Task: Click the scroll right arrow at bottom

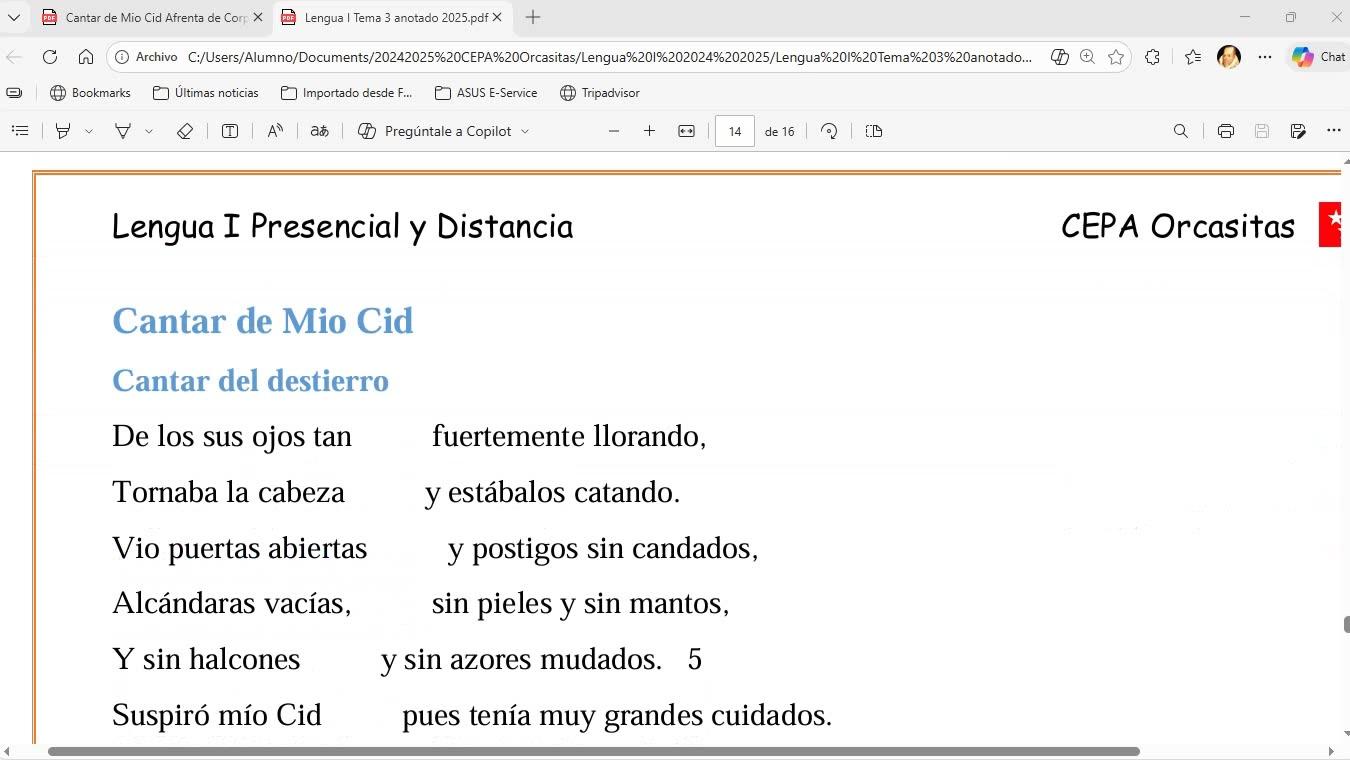Action: [x=1331, y=751]
